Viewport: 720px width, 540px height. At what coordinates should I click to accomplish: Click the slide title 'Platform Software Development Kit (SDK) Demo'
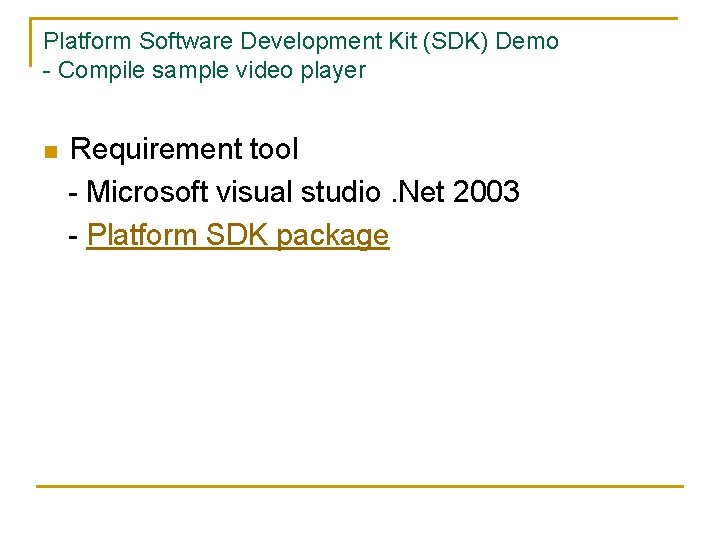pos(301,41)
